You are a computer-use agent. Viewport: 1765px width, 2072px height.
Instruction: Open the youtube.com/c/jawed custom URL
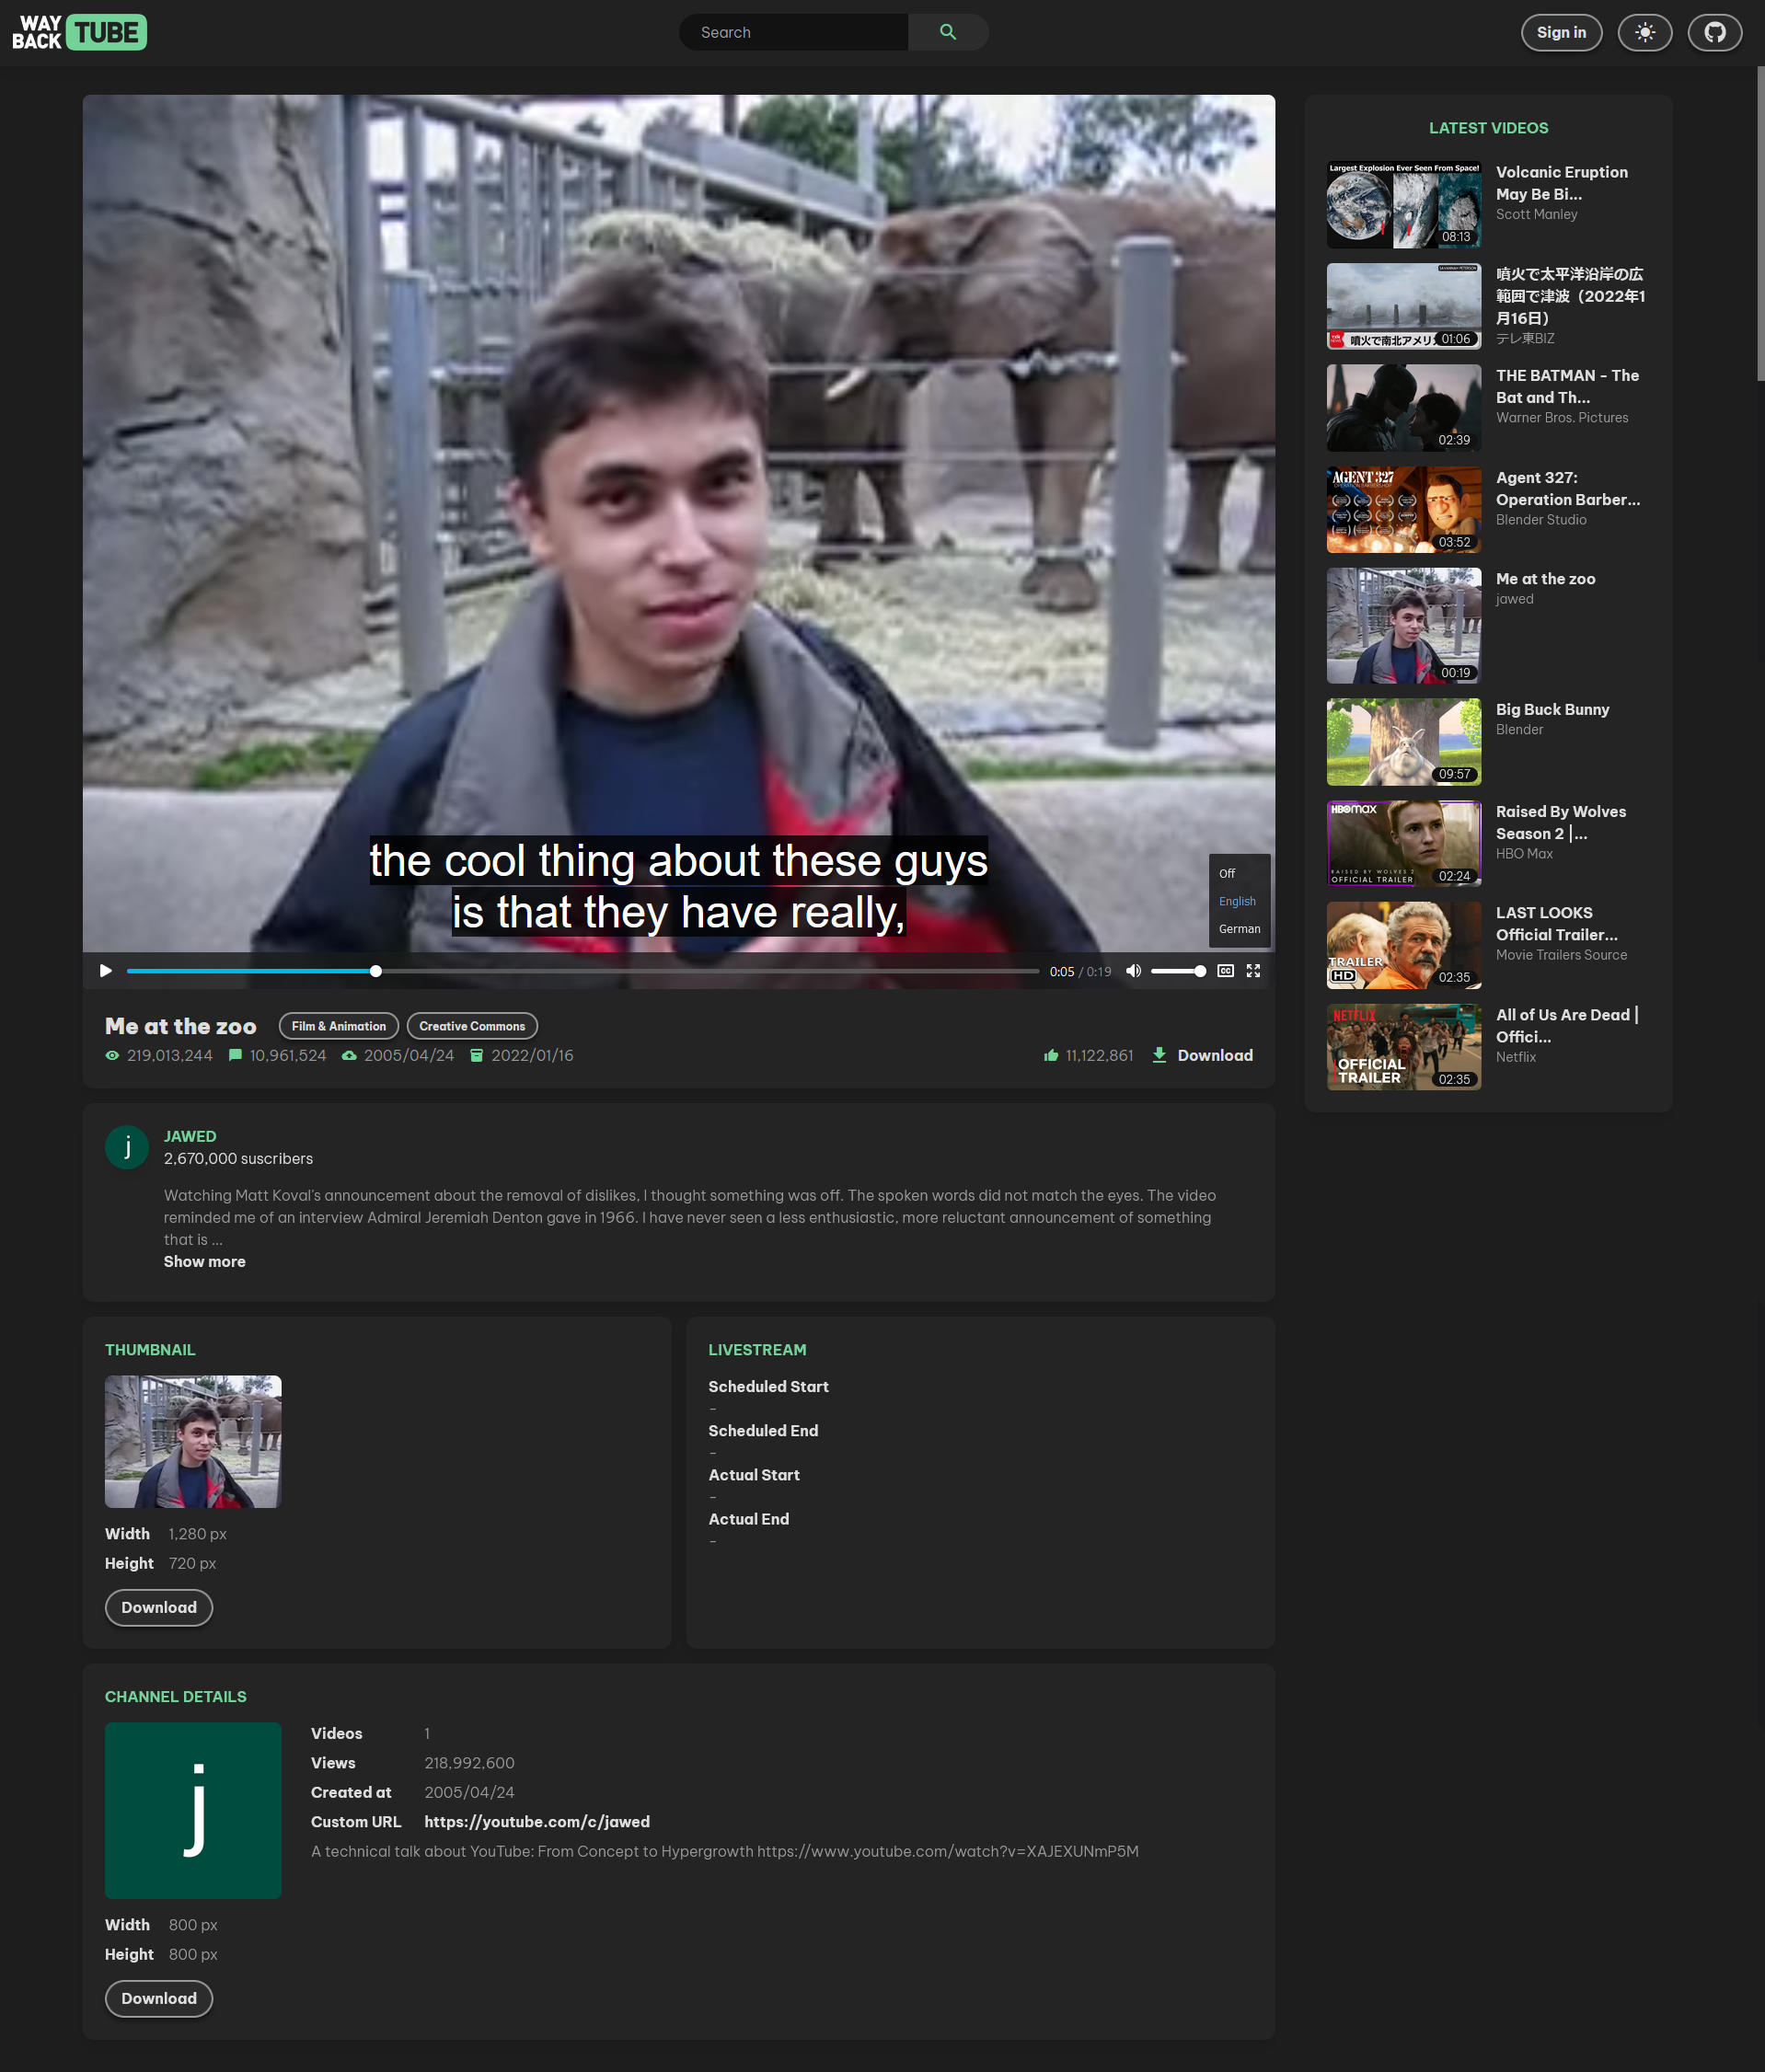[537, 1821]
